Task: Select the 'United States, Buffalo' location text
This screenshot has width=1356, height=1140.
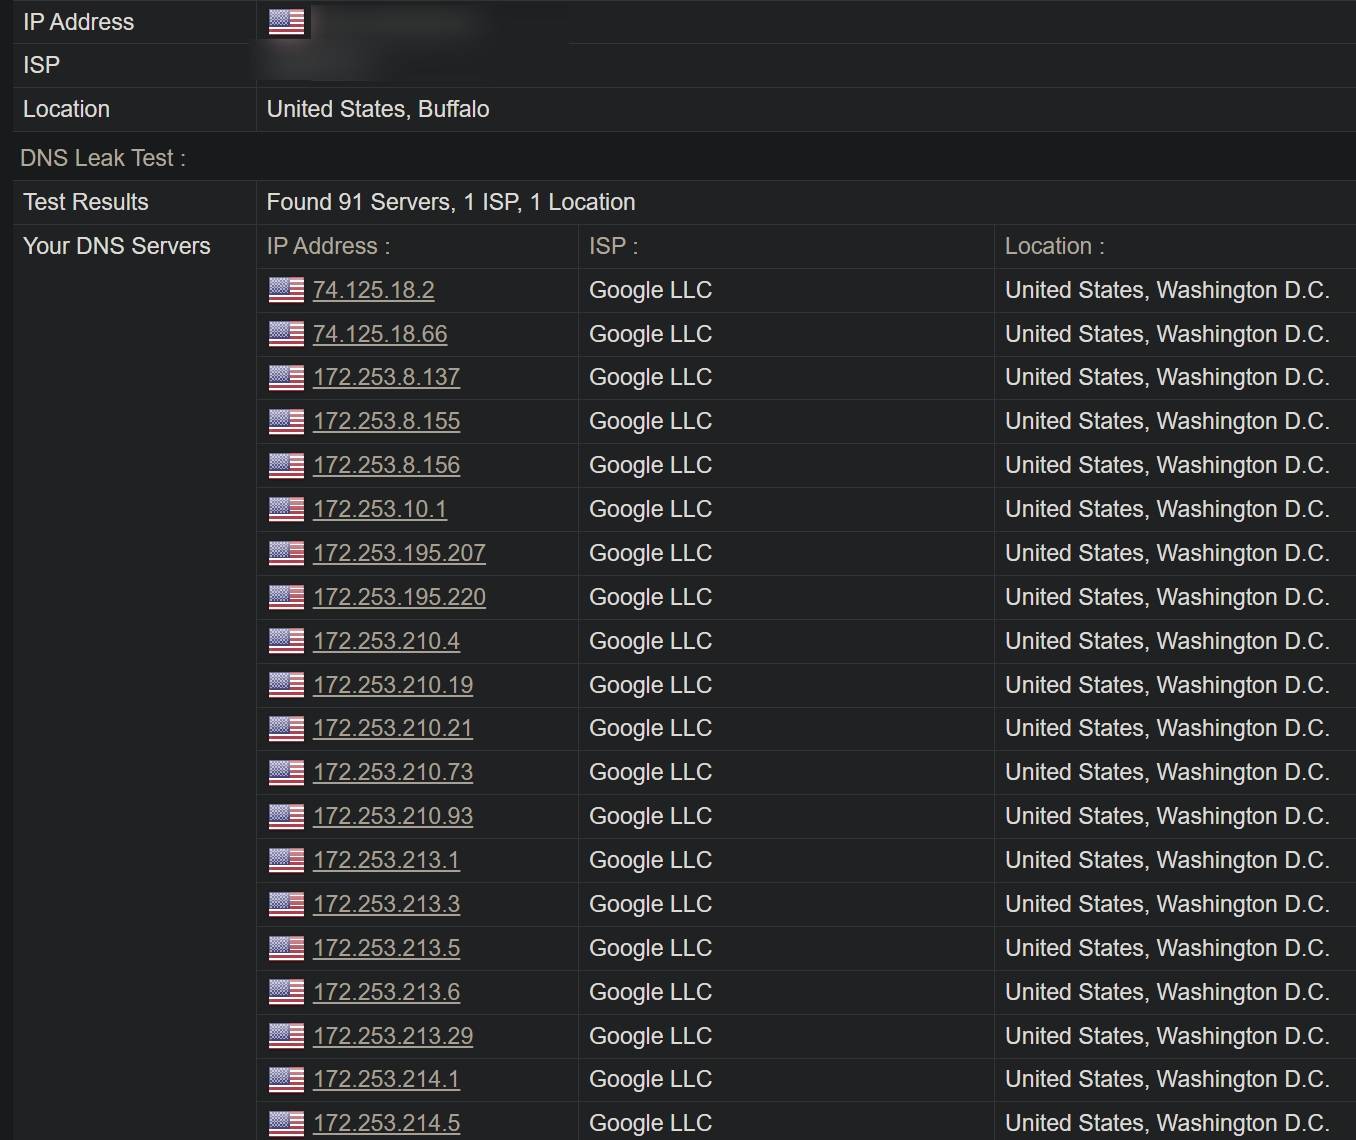Action: tap(378, 109)
